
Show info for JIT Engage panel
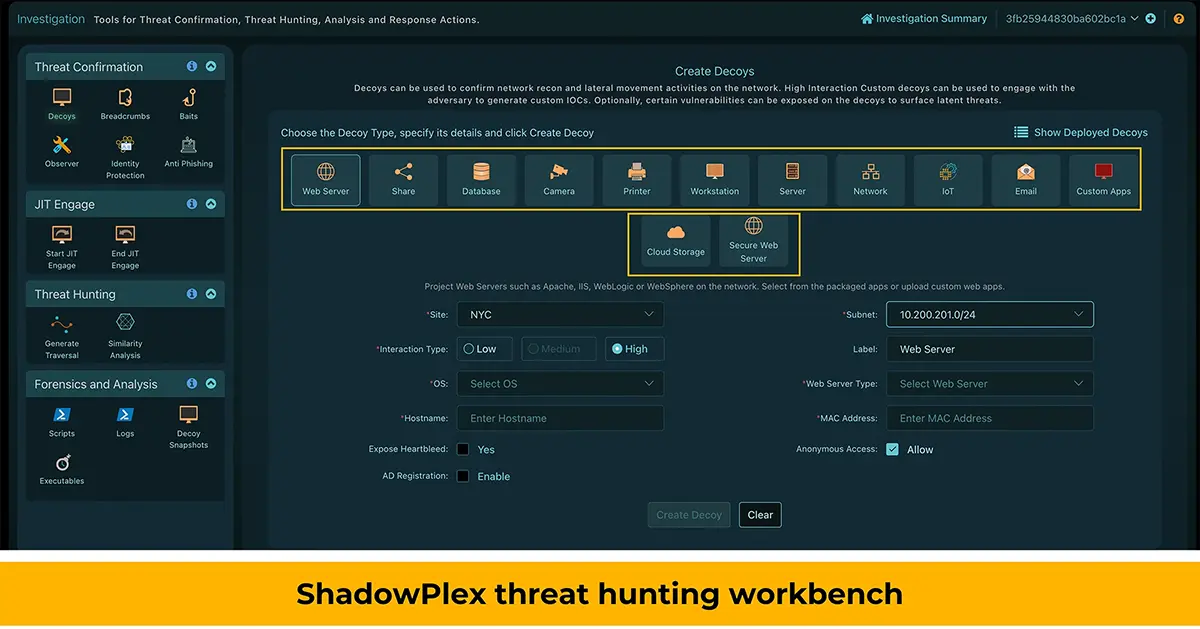pos(192,204)
